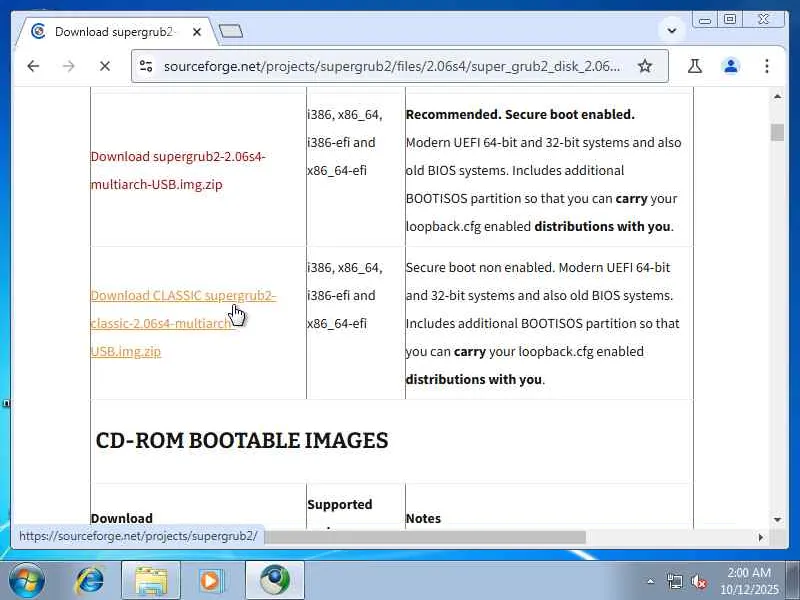800x600 pixels.
Task: Open Chrome Labs flask icon
Action: [x=694, y=66]
